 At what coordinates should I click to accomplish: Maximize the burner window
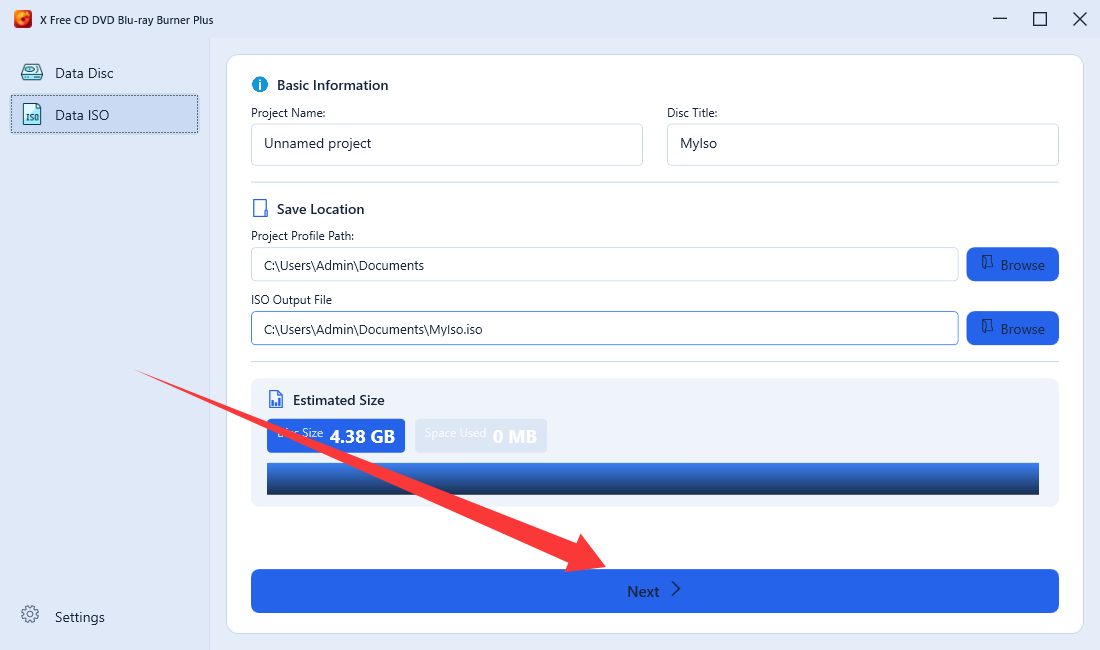1040,19
